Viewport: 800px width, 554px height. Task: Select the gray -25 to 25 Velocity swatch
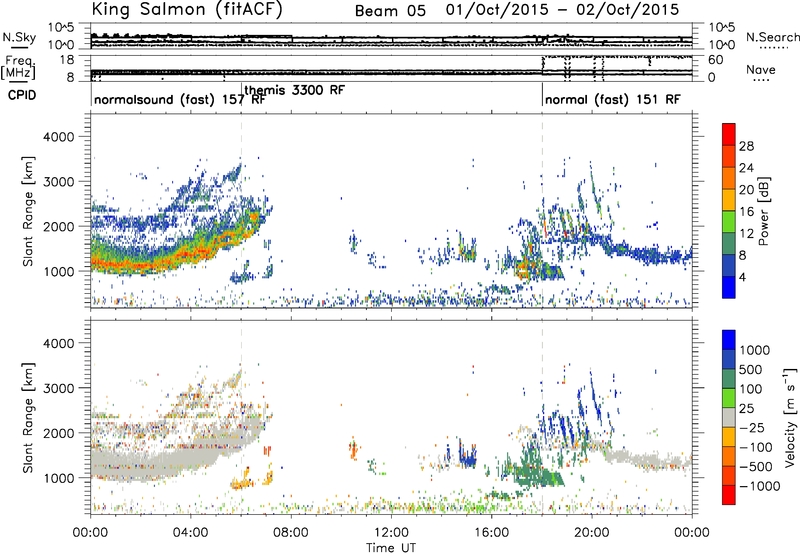(x=729, y=417)
